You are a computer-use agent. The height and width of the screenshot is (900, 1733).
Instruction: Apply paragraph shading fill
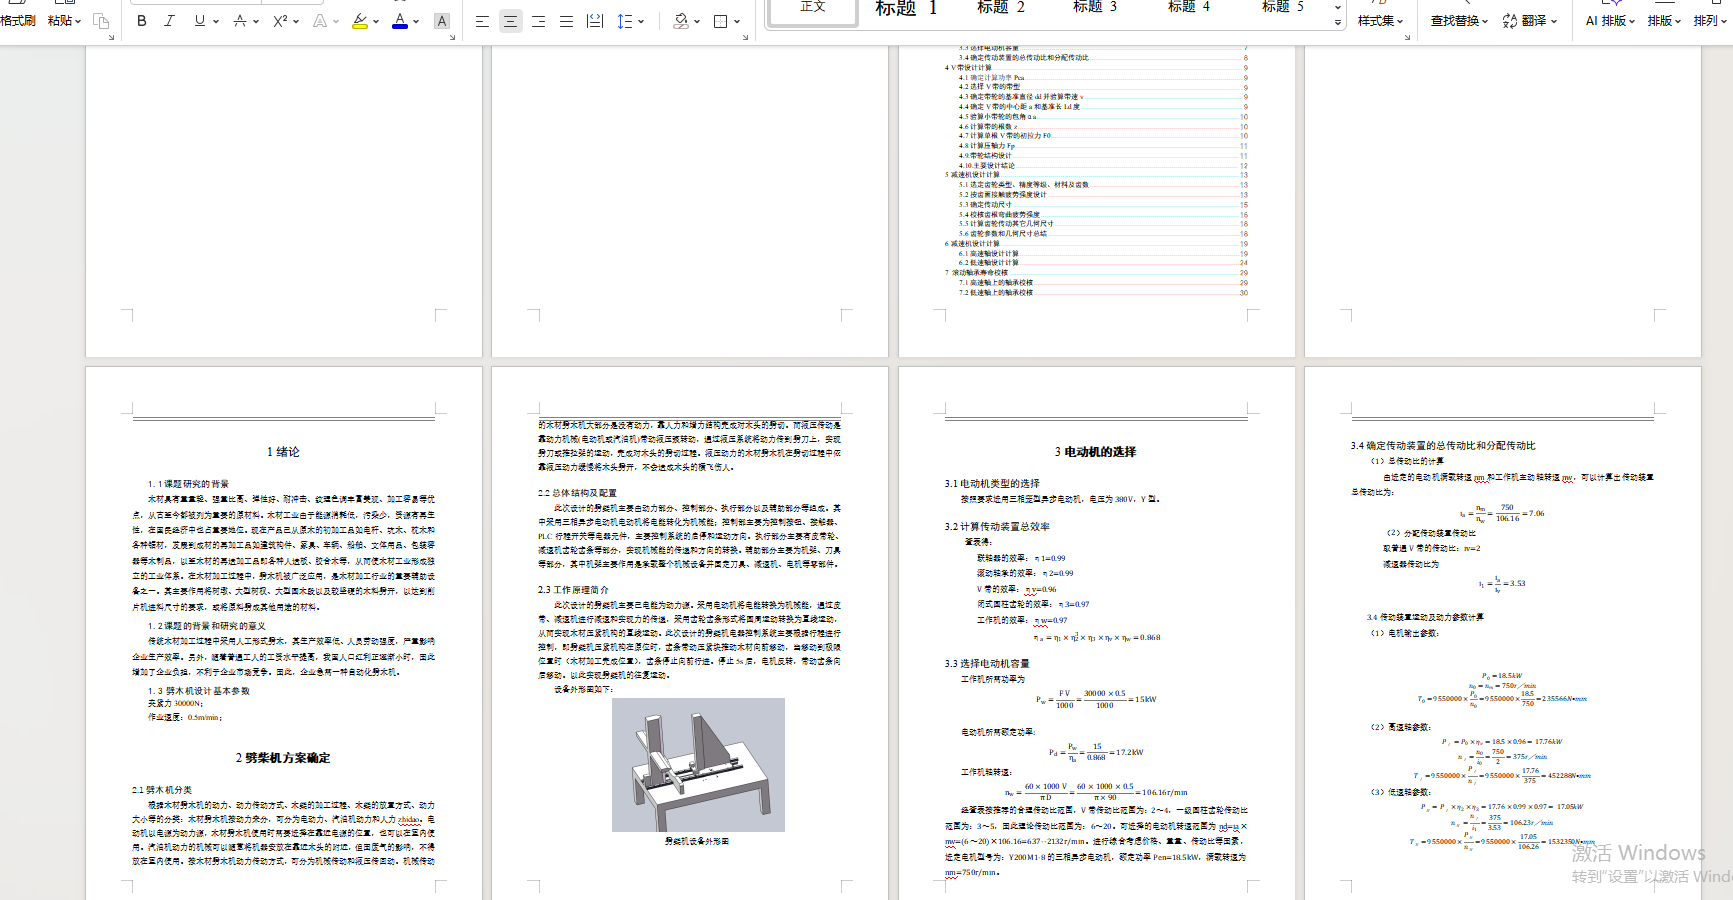681,21
